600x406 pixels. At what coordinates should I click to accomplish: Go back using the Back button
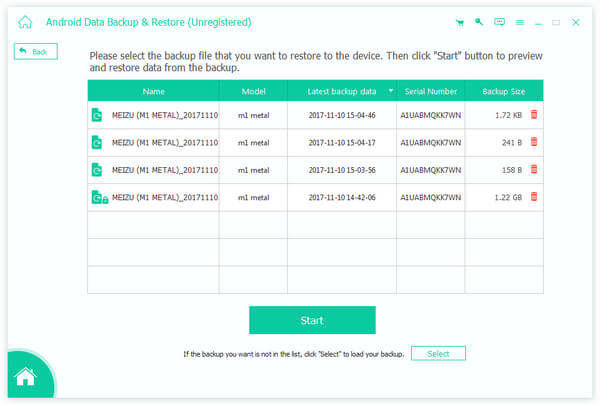pyautogui.click(x=36, y=51)
